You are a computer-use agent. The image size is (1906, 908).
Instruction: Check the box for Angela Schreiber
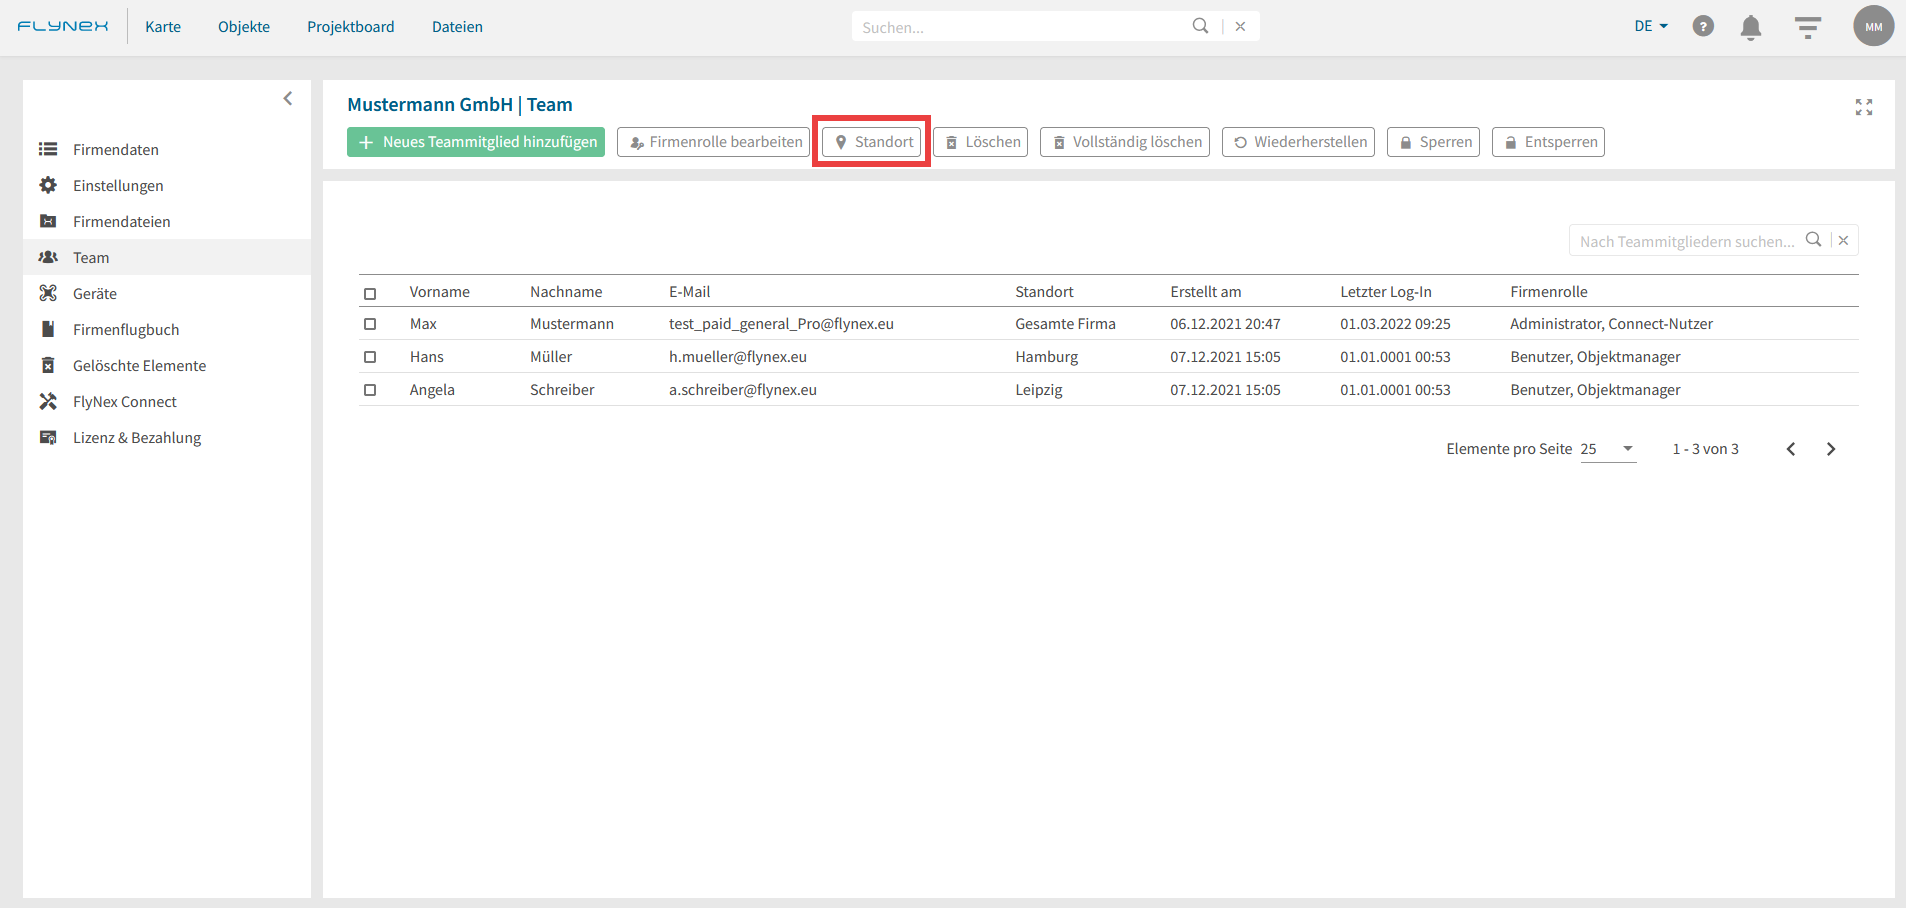pos(370,390)
